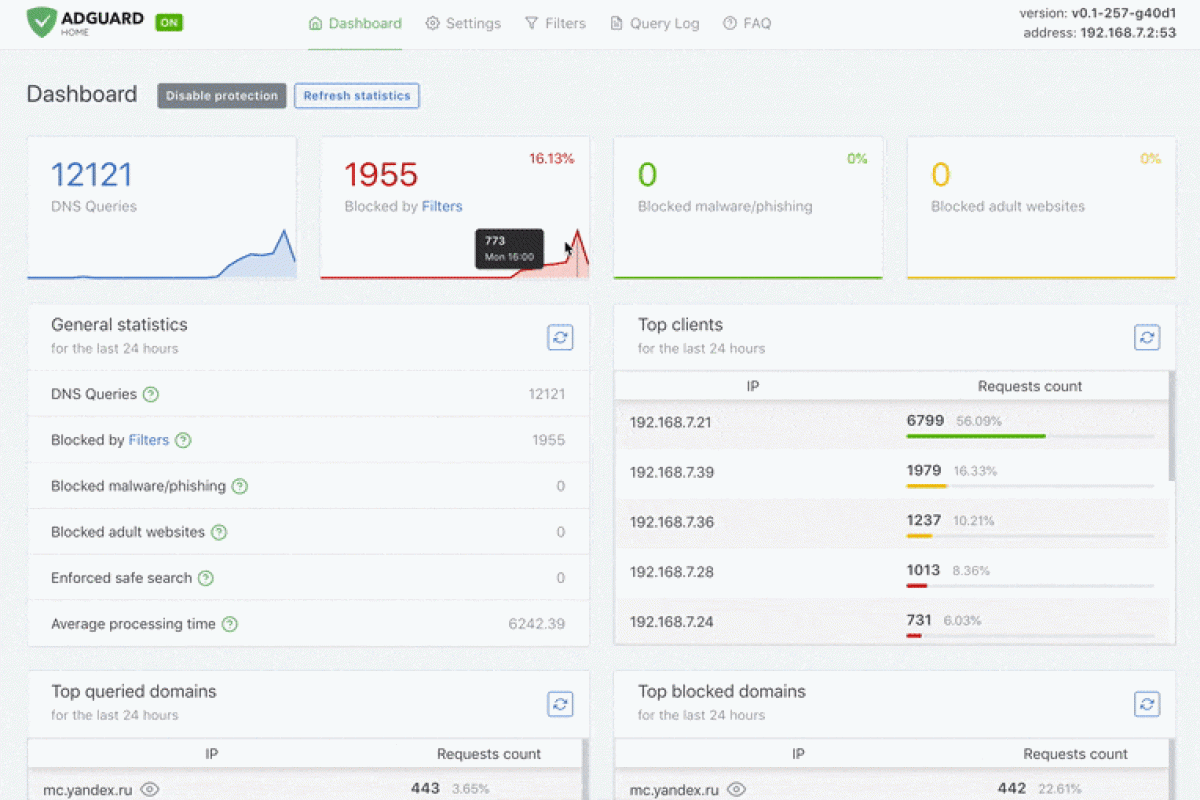Click help icon beside Blocked malware/phishing row
The image size is (1200, 800).
[x=240, y=486]
